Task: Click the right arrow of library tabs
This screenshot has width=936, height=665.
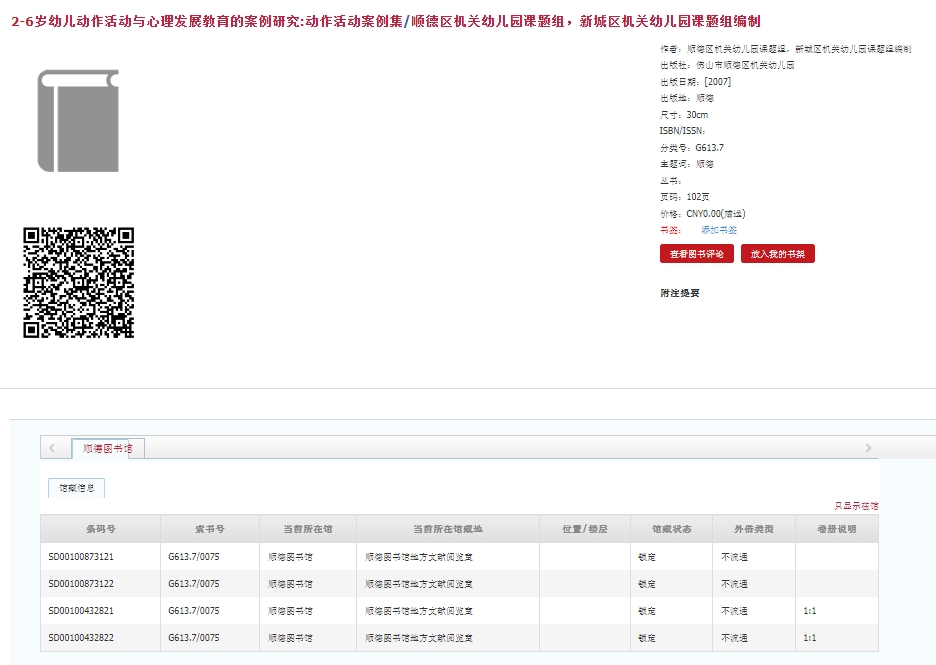Action: click(868, 448)
